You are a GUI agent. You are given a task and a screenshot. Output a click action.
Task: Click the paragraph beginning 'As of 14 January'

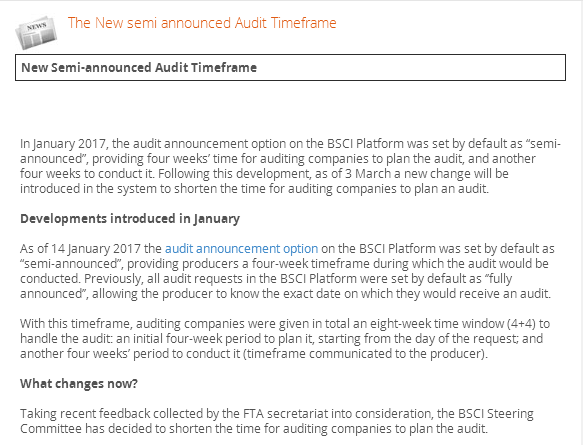click(x=287, y=271)
